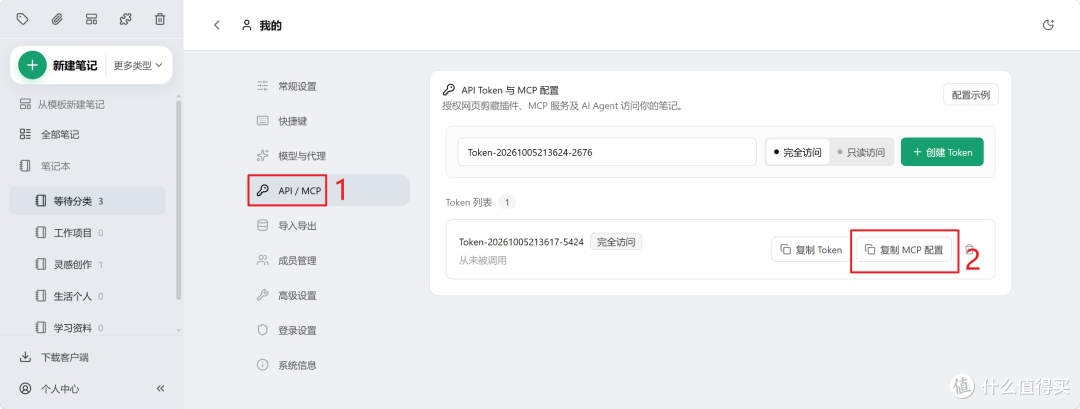Screen dimensions: 1080x409
Task: Click the green plus new note icon
Action: point(32,65)
